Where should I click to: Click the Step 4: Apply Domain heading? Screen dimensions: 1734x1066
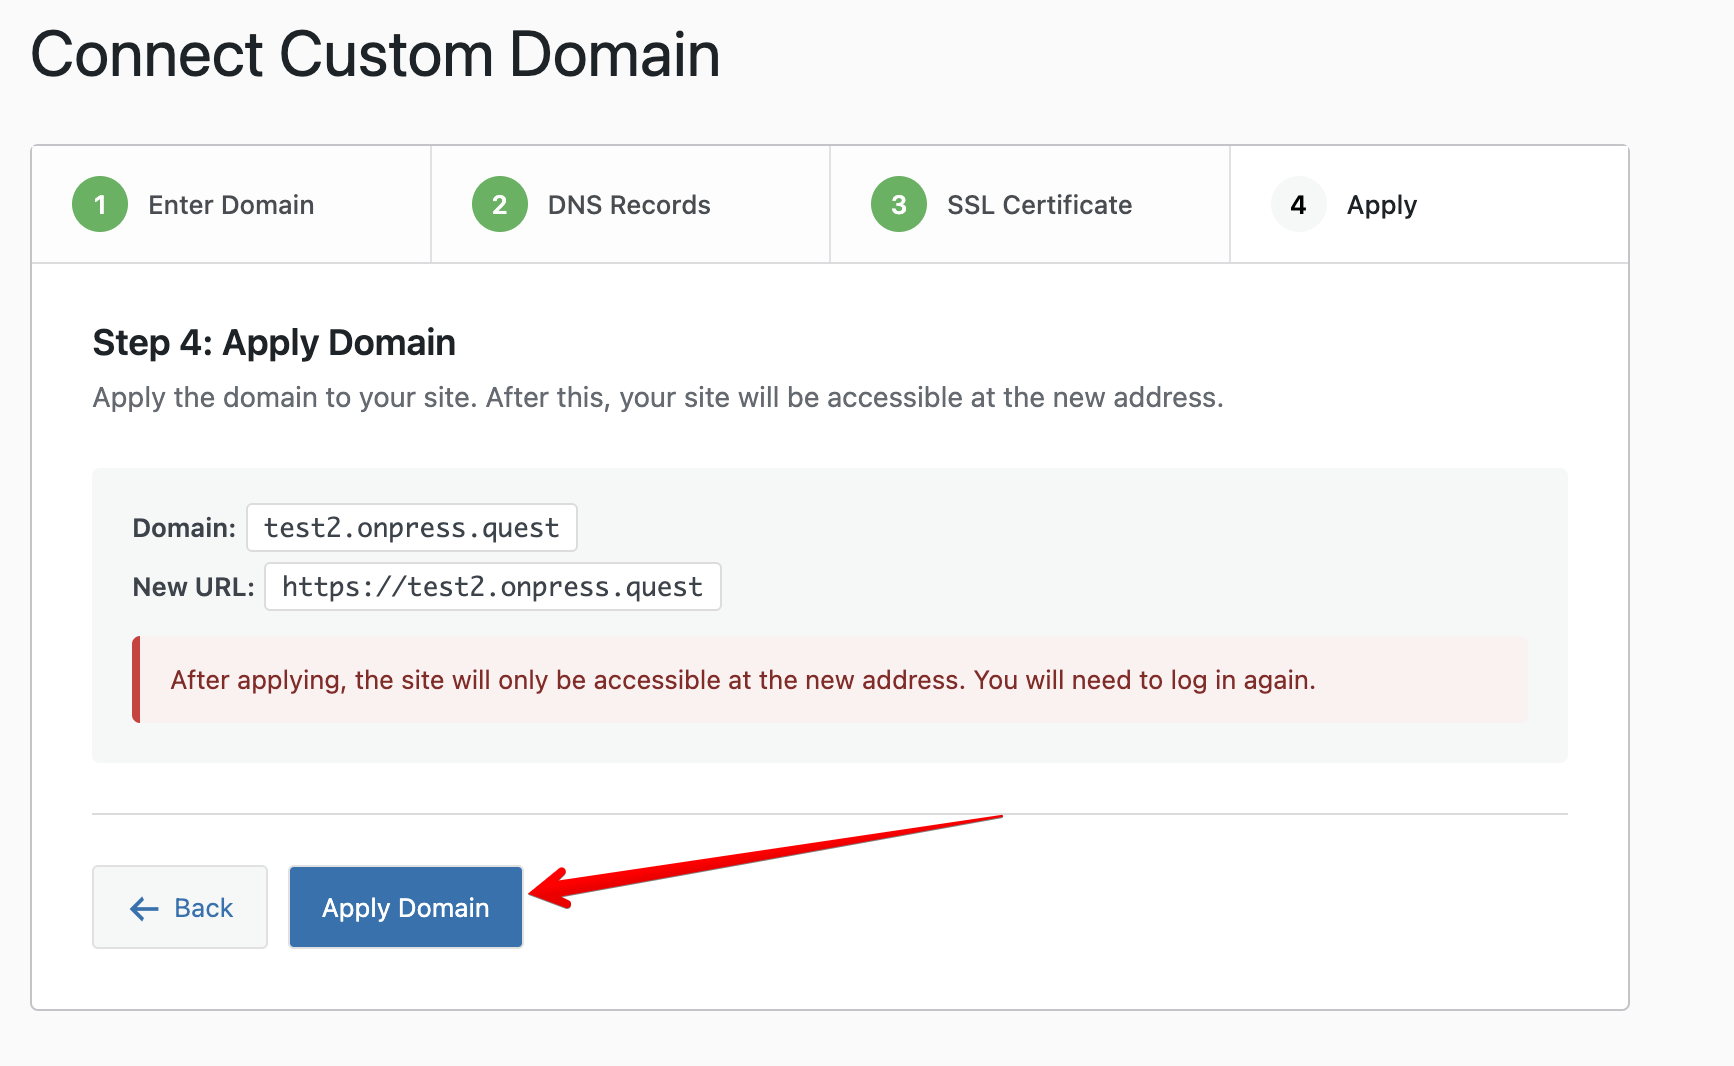pos(274,343)
